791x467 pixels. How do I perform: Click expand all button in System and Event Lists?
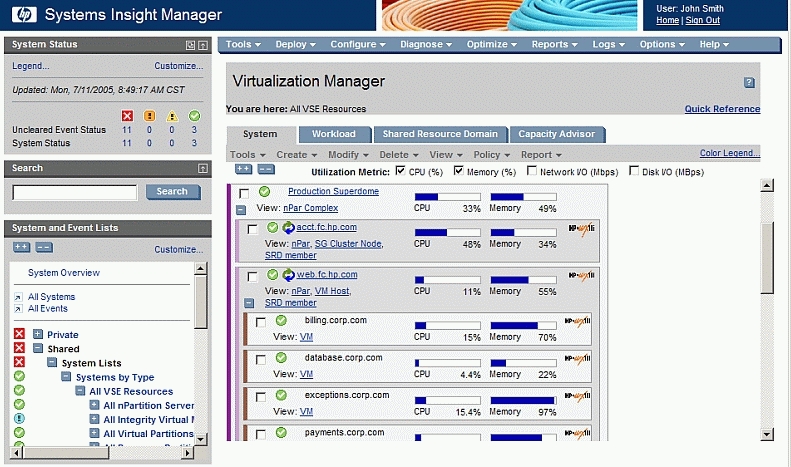pyautogui.click(x=22, y=247)
